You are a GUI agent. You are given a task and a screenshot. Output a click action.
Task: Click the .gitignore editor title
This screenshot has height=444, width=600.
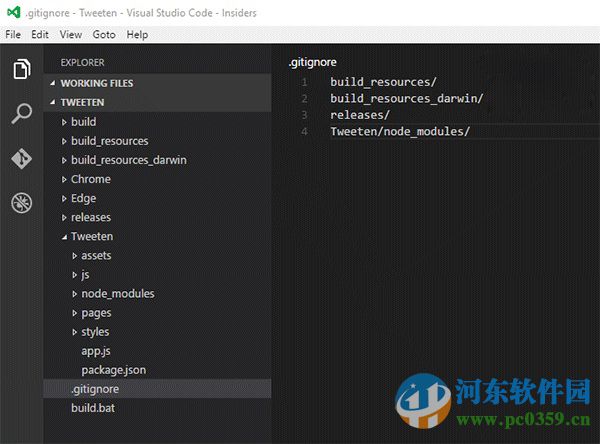[x=312, y=62]
